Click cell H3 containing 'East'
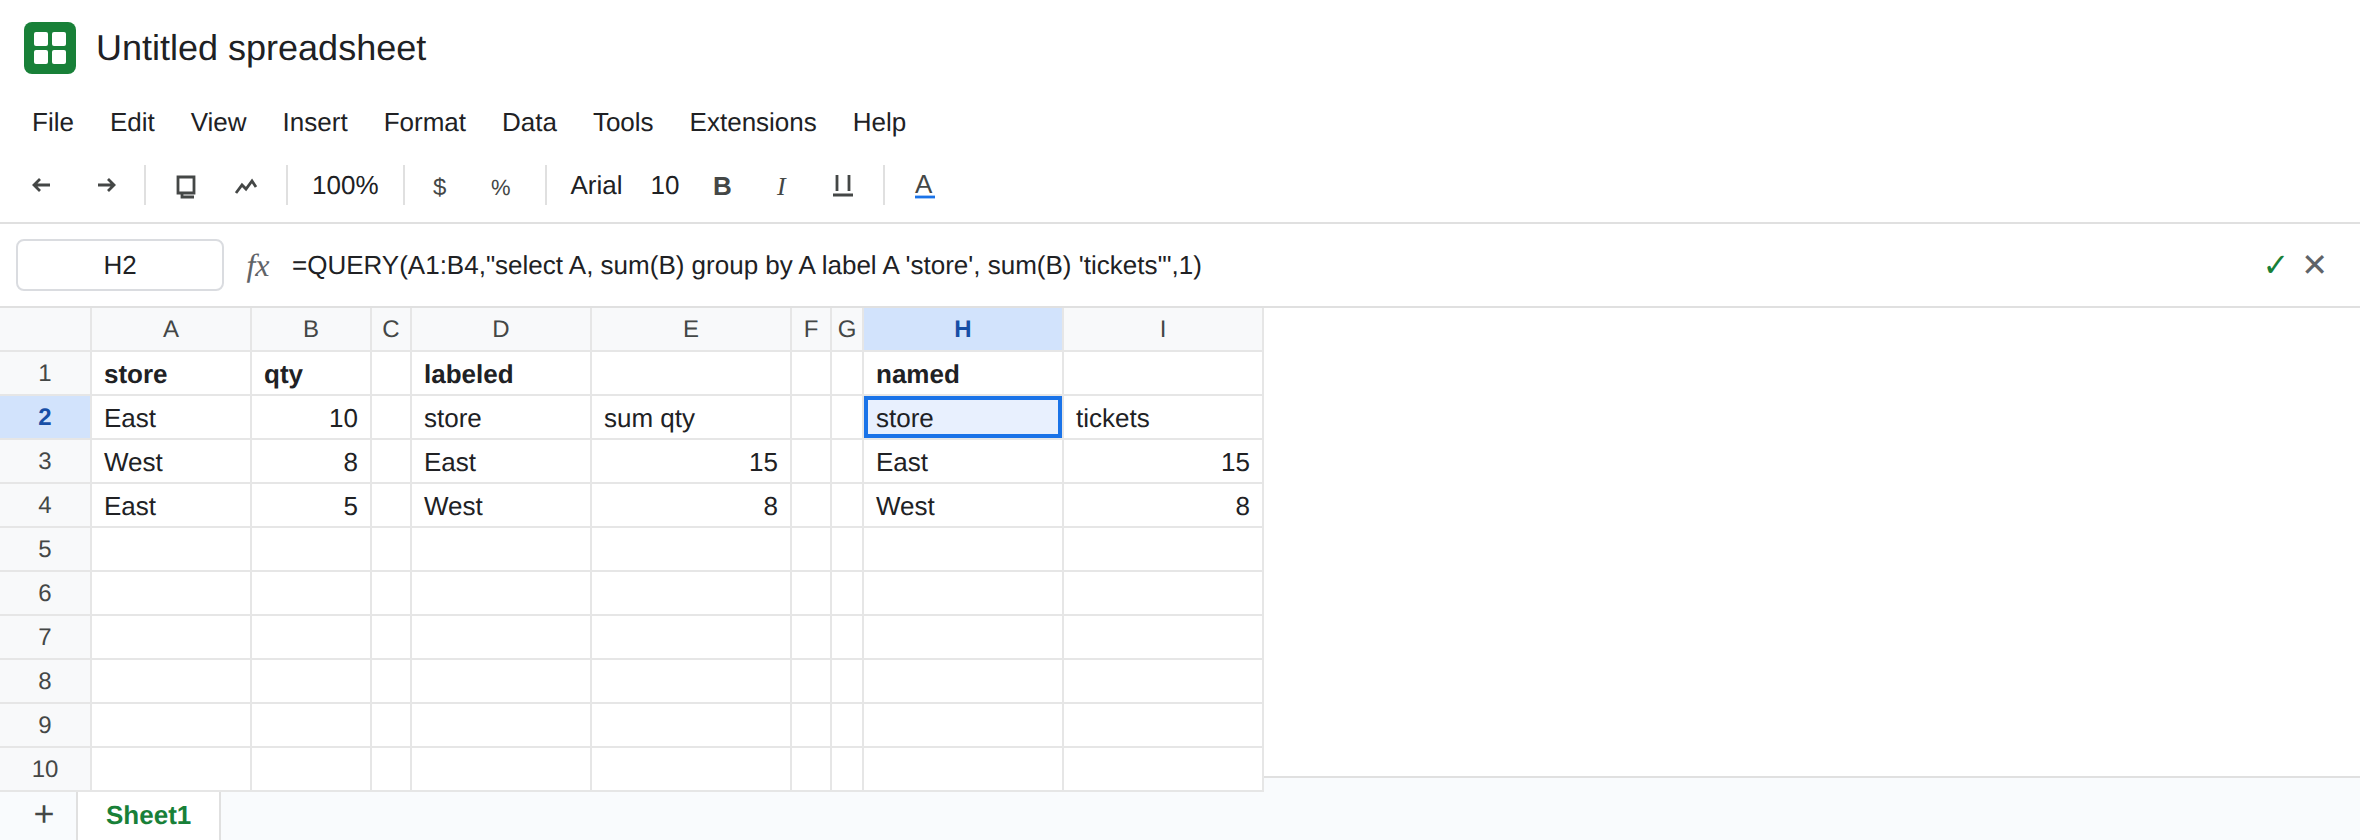 pyautogui.click(x=963, y=461)
